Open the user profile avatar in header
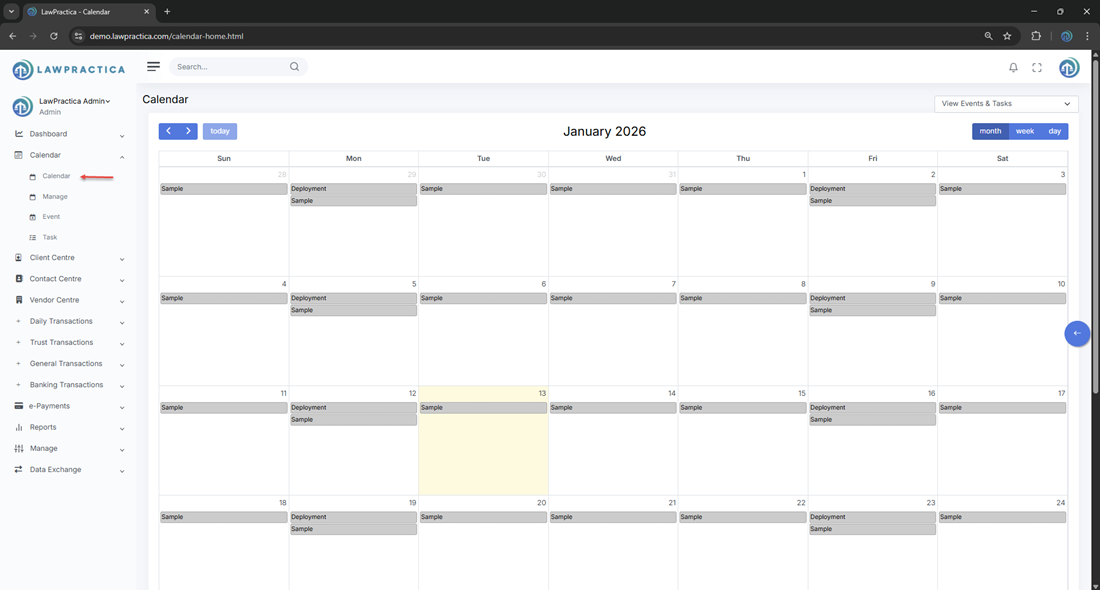The height and width of the screenshot is (590, 1100). pyautogui.click(x=1069, y=67)
